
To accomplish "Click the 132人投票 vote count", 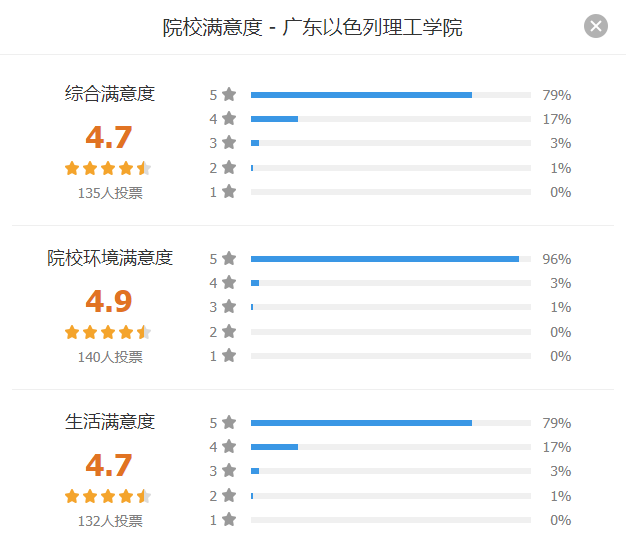I will [x=110, y=521].
